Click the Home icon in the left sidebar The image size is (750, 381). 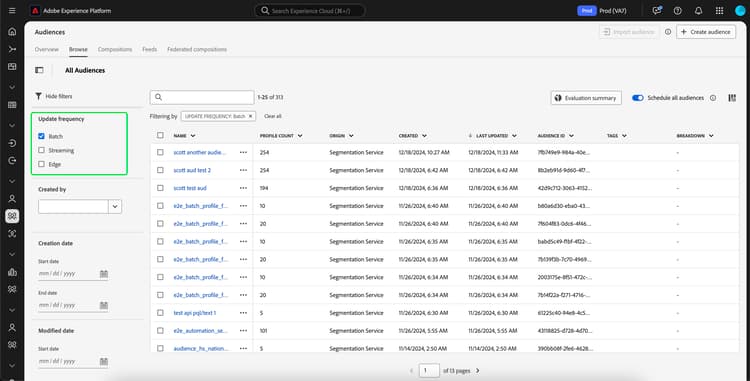(12, 32)
